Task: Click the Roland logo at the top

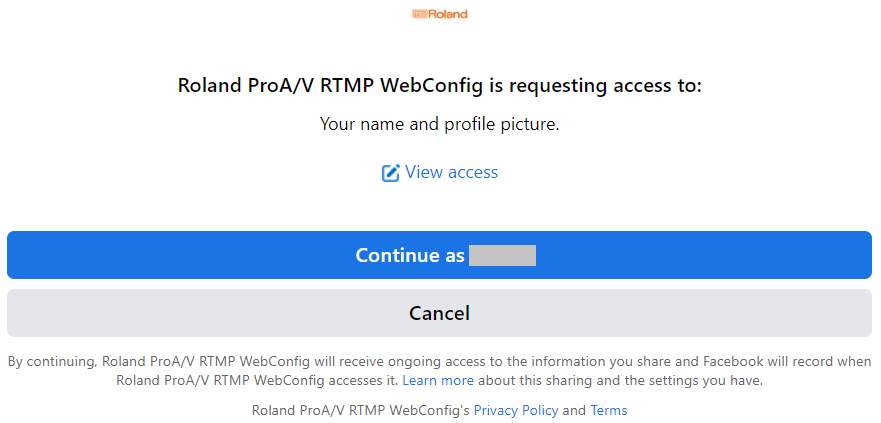Action: point(439,14)
